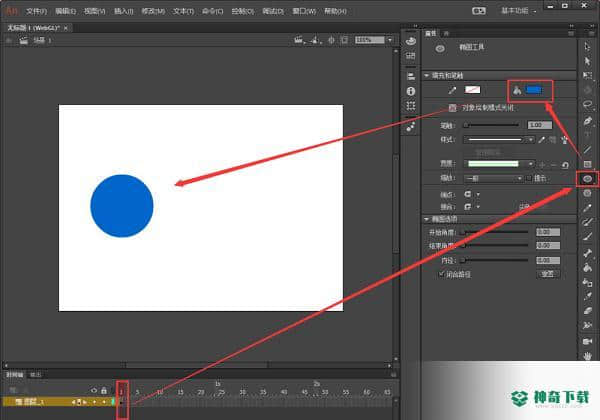
Task: Select the Hand tool
Action: pos(587,355)
